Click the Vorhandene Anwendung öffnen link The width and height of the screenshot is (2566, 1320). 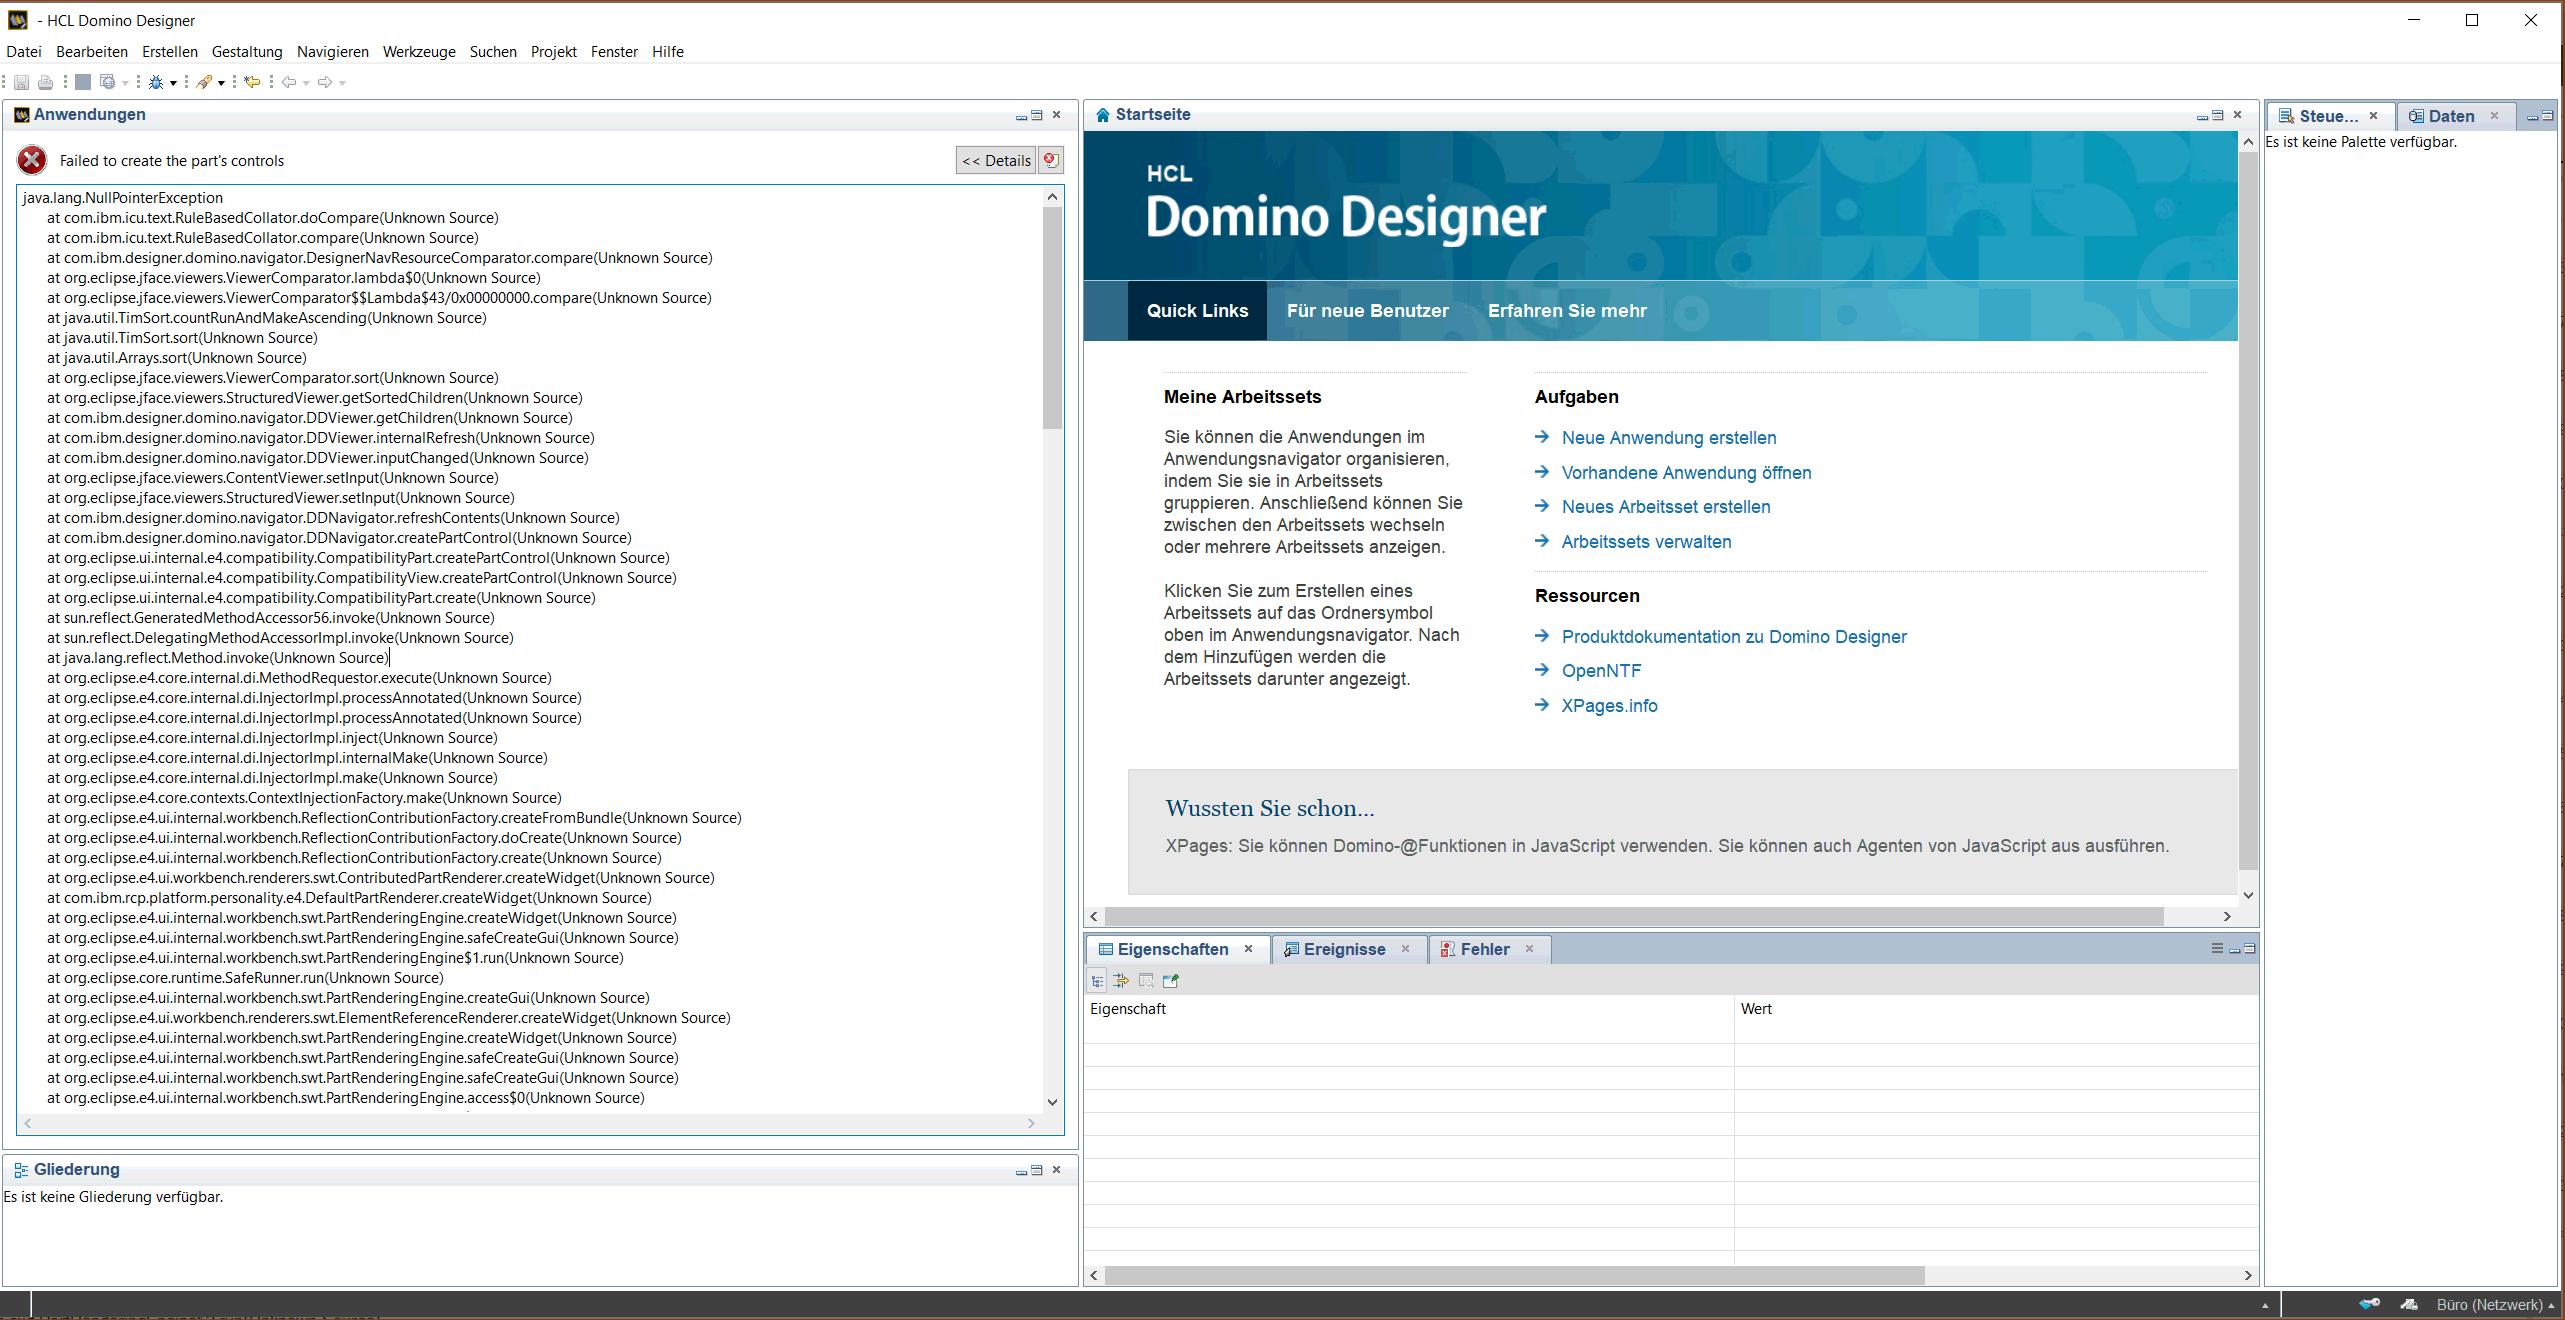(1686, 473)
